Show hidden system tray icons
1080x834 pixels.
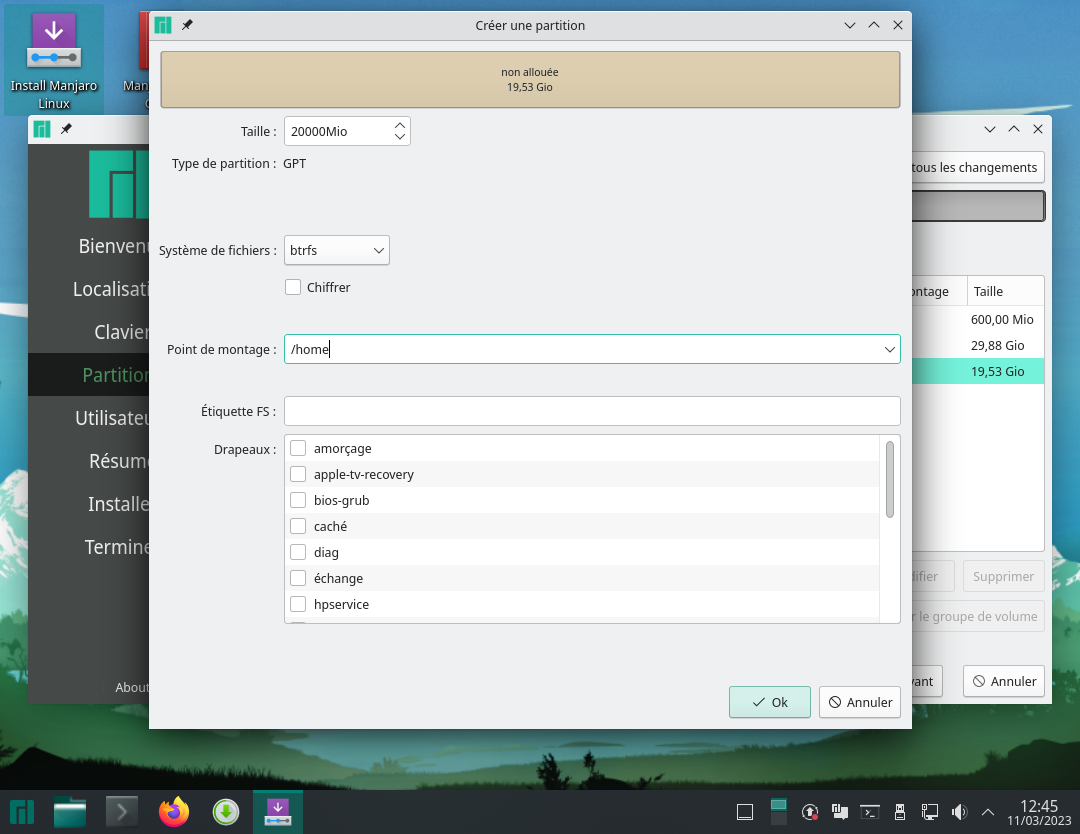point(988,812)
